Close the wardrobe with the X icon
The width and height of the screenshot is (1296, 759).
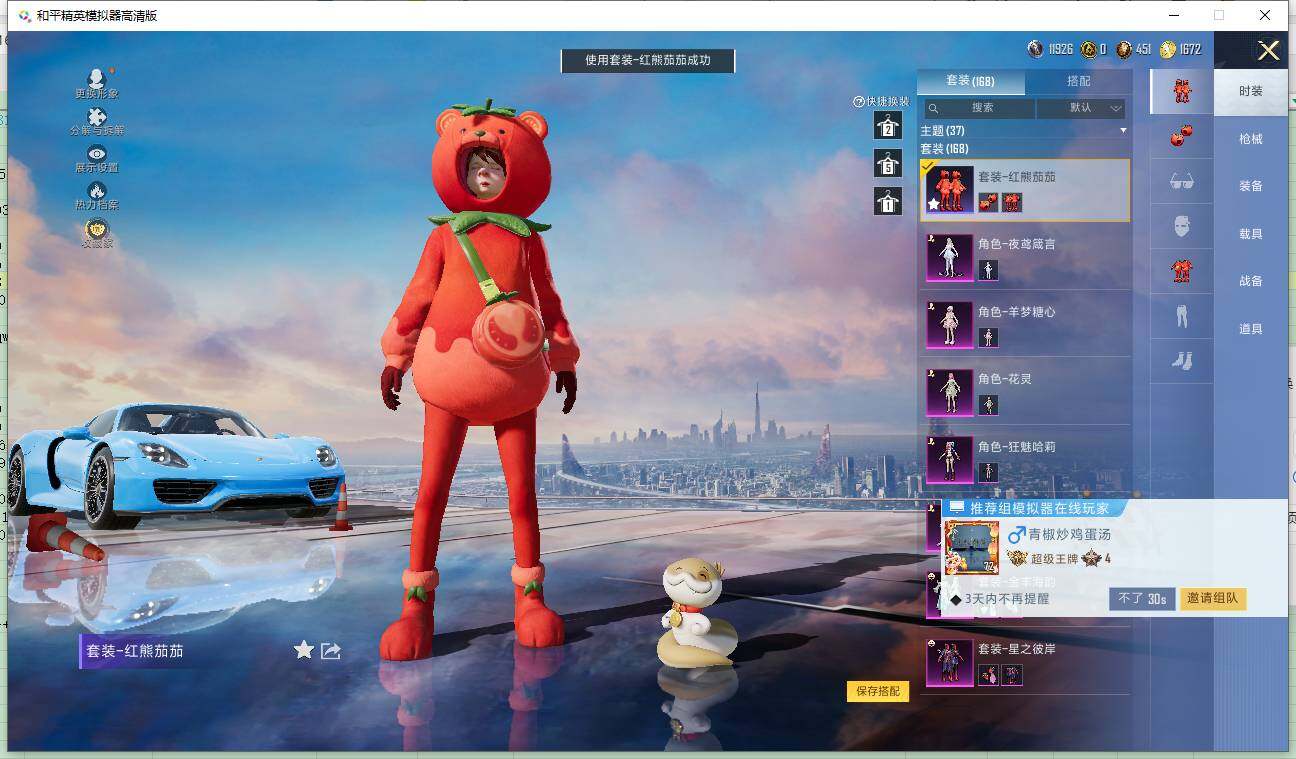click(x=1268, y=51)
